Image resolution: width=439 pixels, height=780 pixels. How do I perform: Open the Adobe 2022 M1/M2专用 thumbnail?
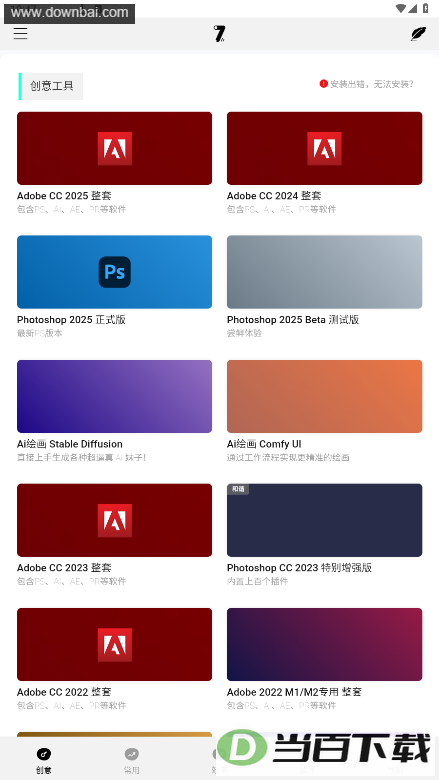325,644
